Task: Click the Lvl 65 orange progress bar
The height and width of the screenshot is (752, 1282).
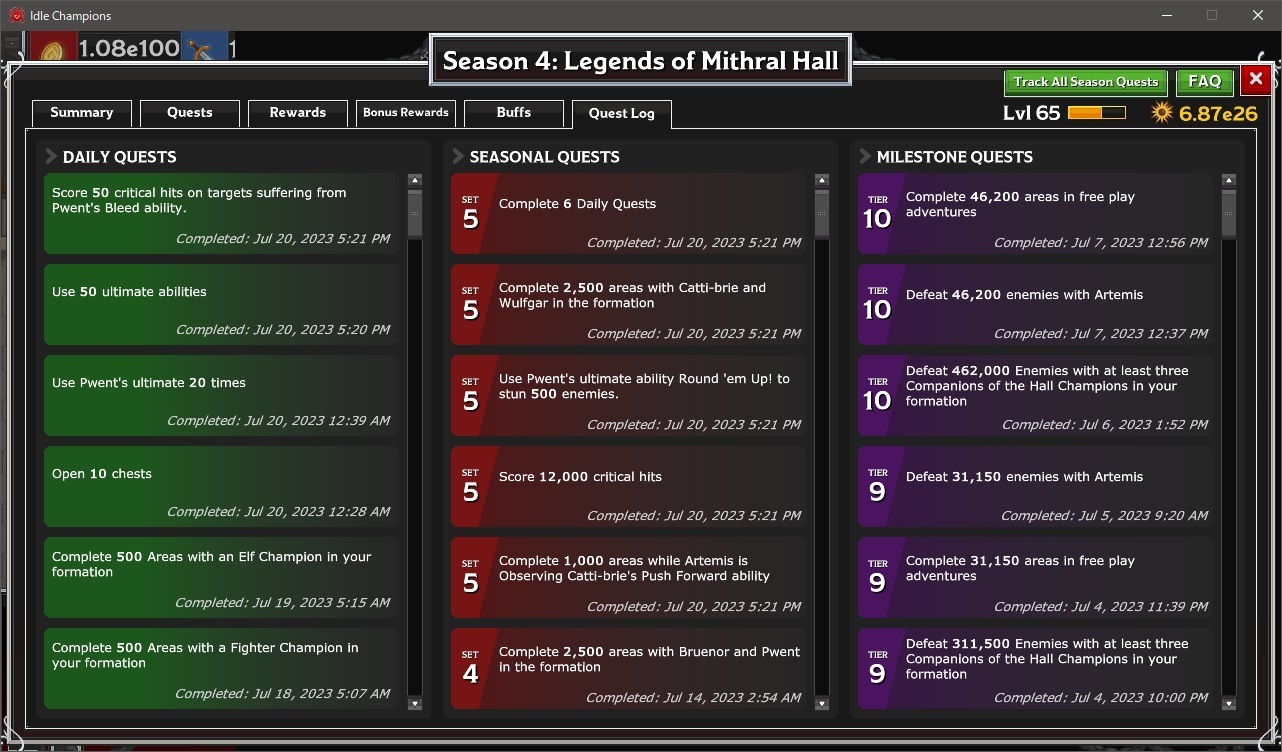Action: [1096, 113]
